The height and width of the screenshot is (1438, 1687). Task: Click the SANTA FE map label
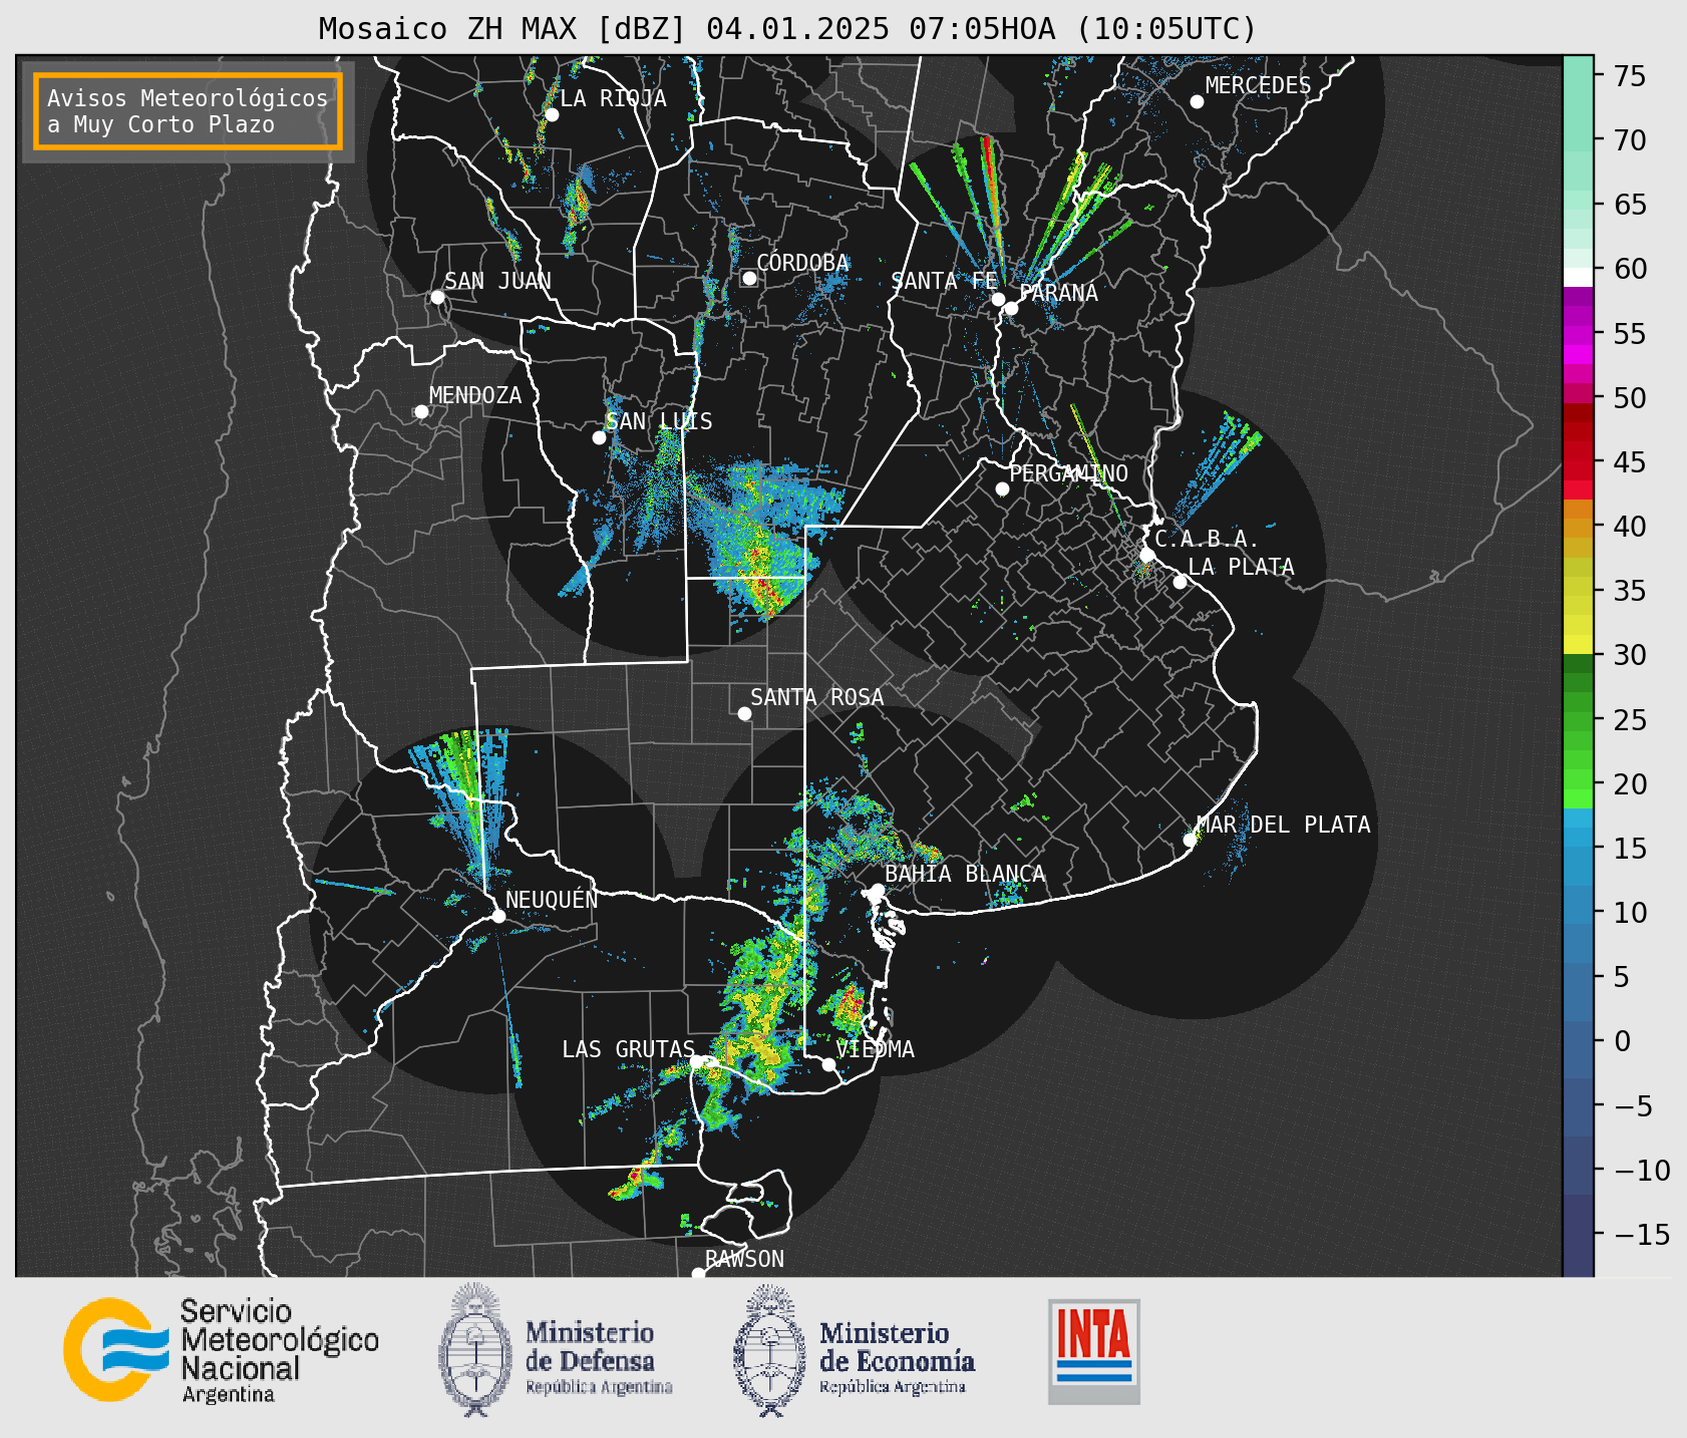click(x=944, y=281)
